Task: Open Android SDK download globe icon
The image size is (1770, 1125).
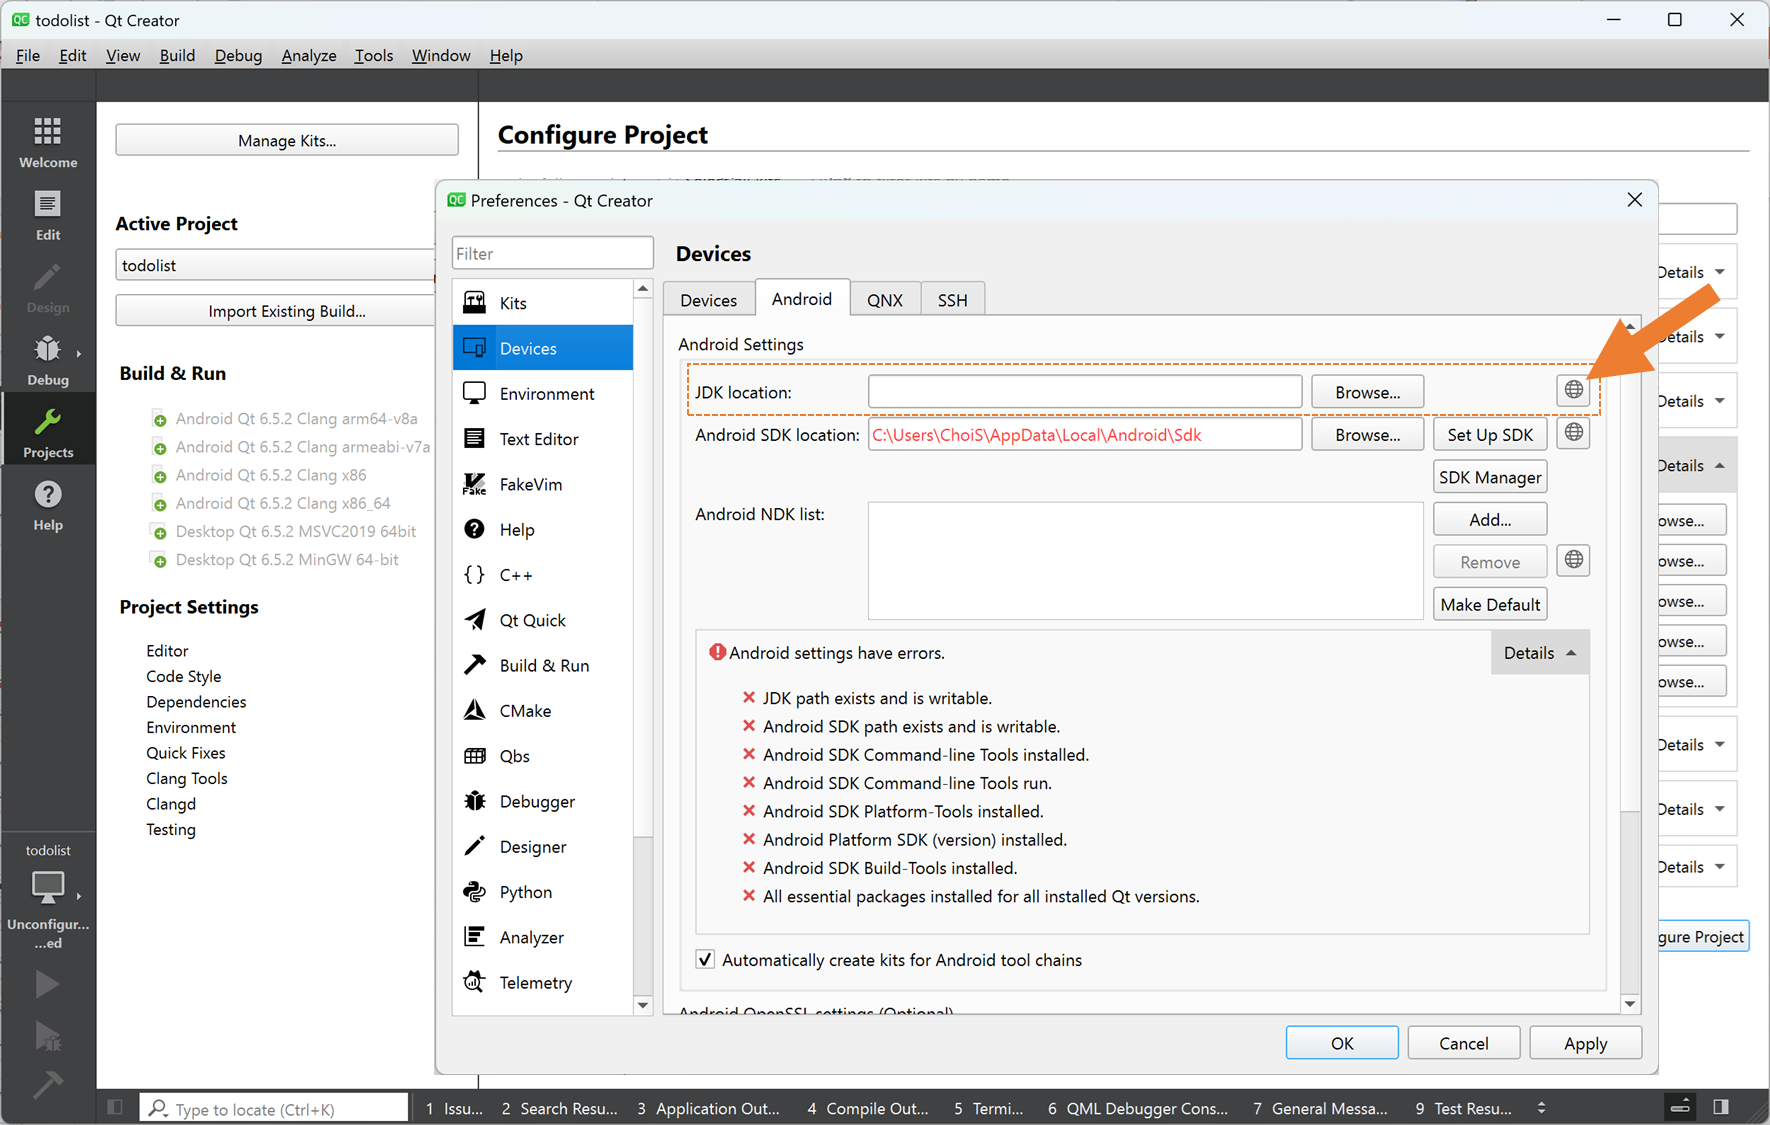Action: 1573,433
